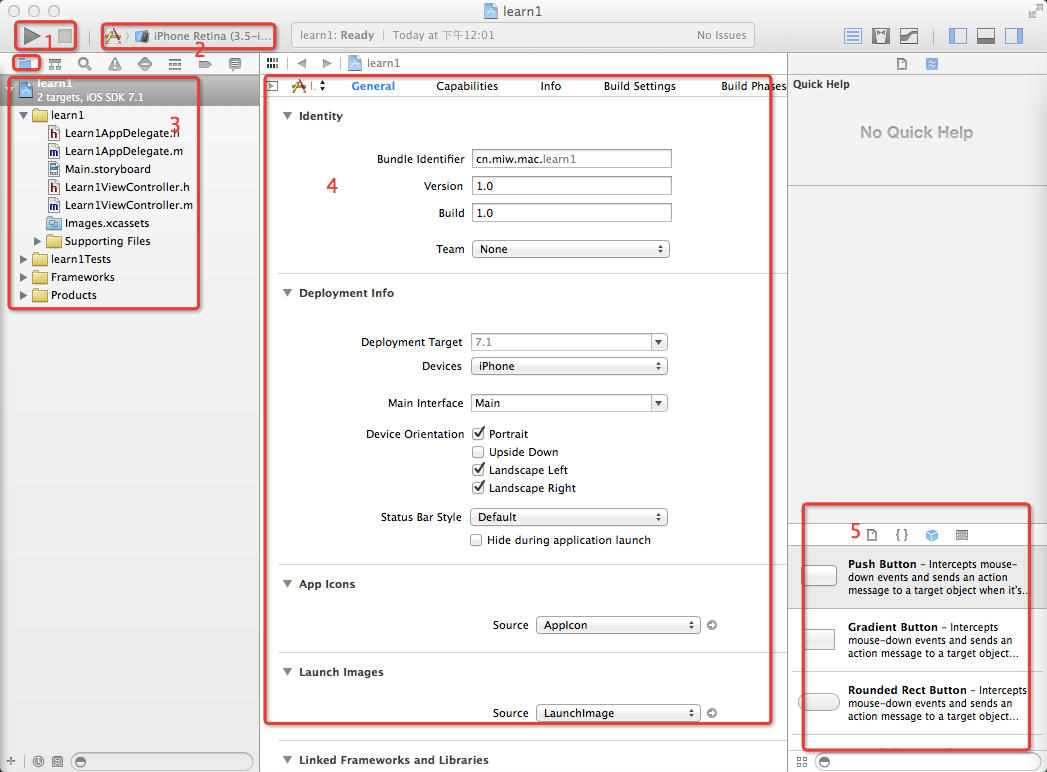Open the Team dropdown
Screen dimensions: 1047x772
pos(570,249)
